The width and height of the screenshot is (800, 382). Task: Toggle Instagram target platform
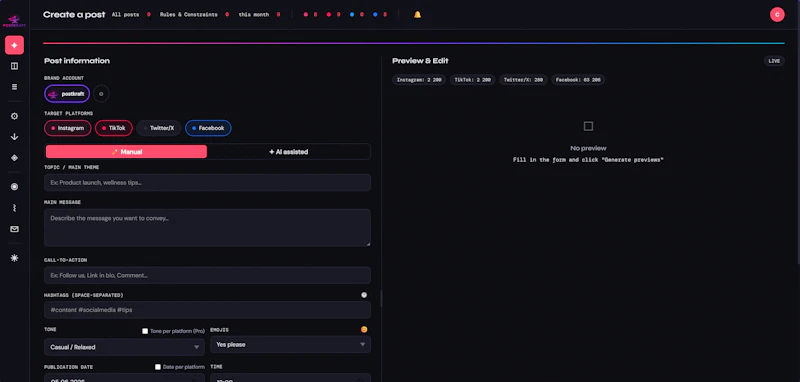point(68,128)
